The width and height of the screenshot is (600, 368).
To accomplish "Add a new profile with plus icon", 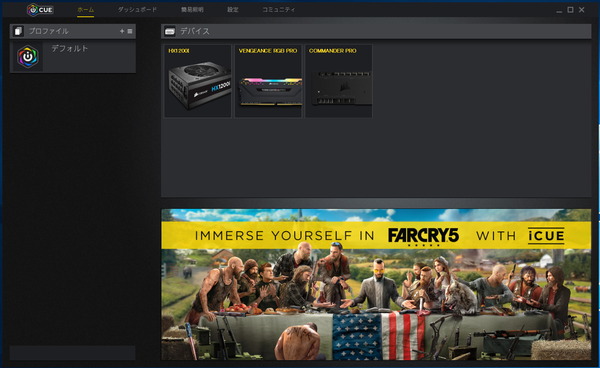I will (x=122, y=31).
